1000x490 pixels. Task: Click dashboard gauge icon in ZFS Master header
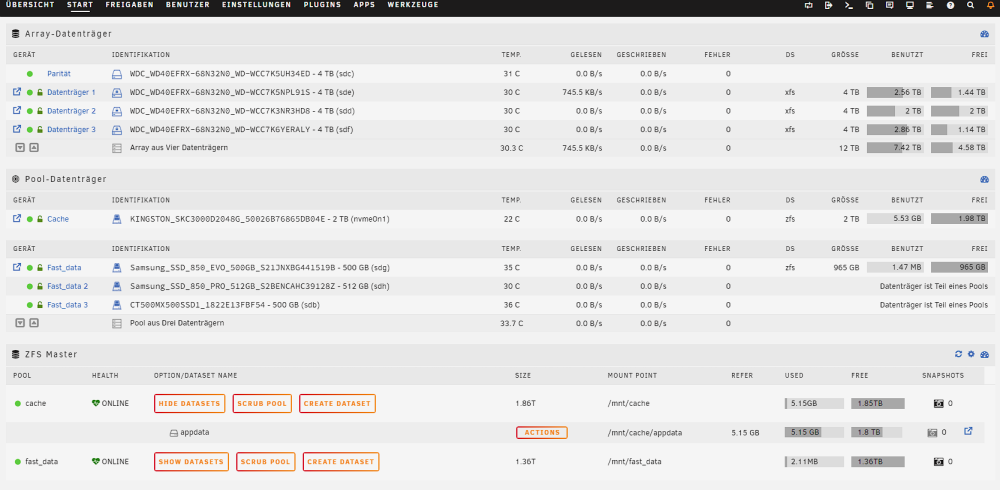tap(984, 354)
